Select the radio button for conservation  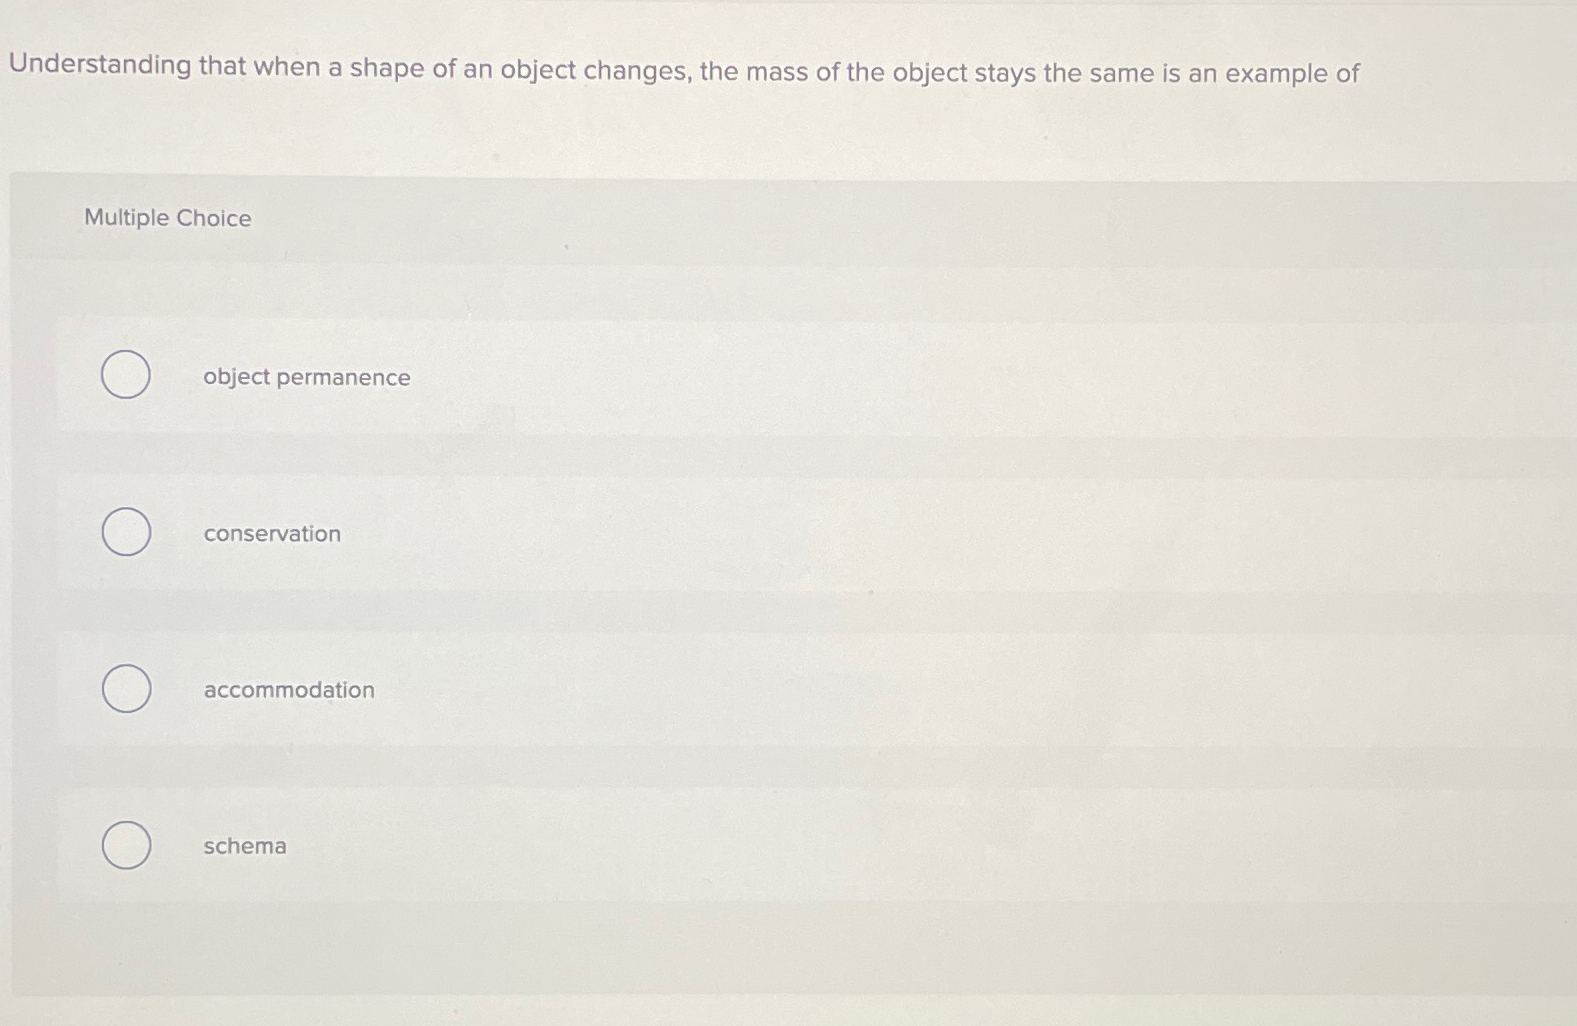click(x=125, y=532)
